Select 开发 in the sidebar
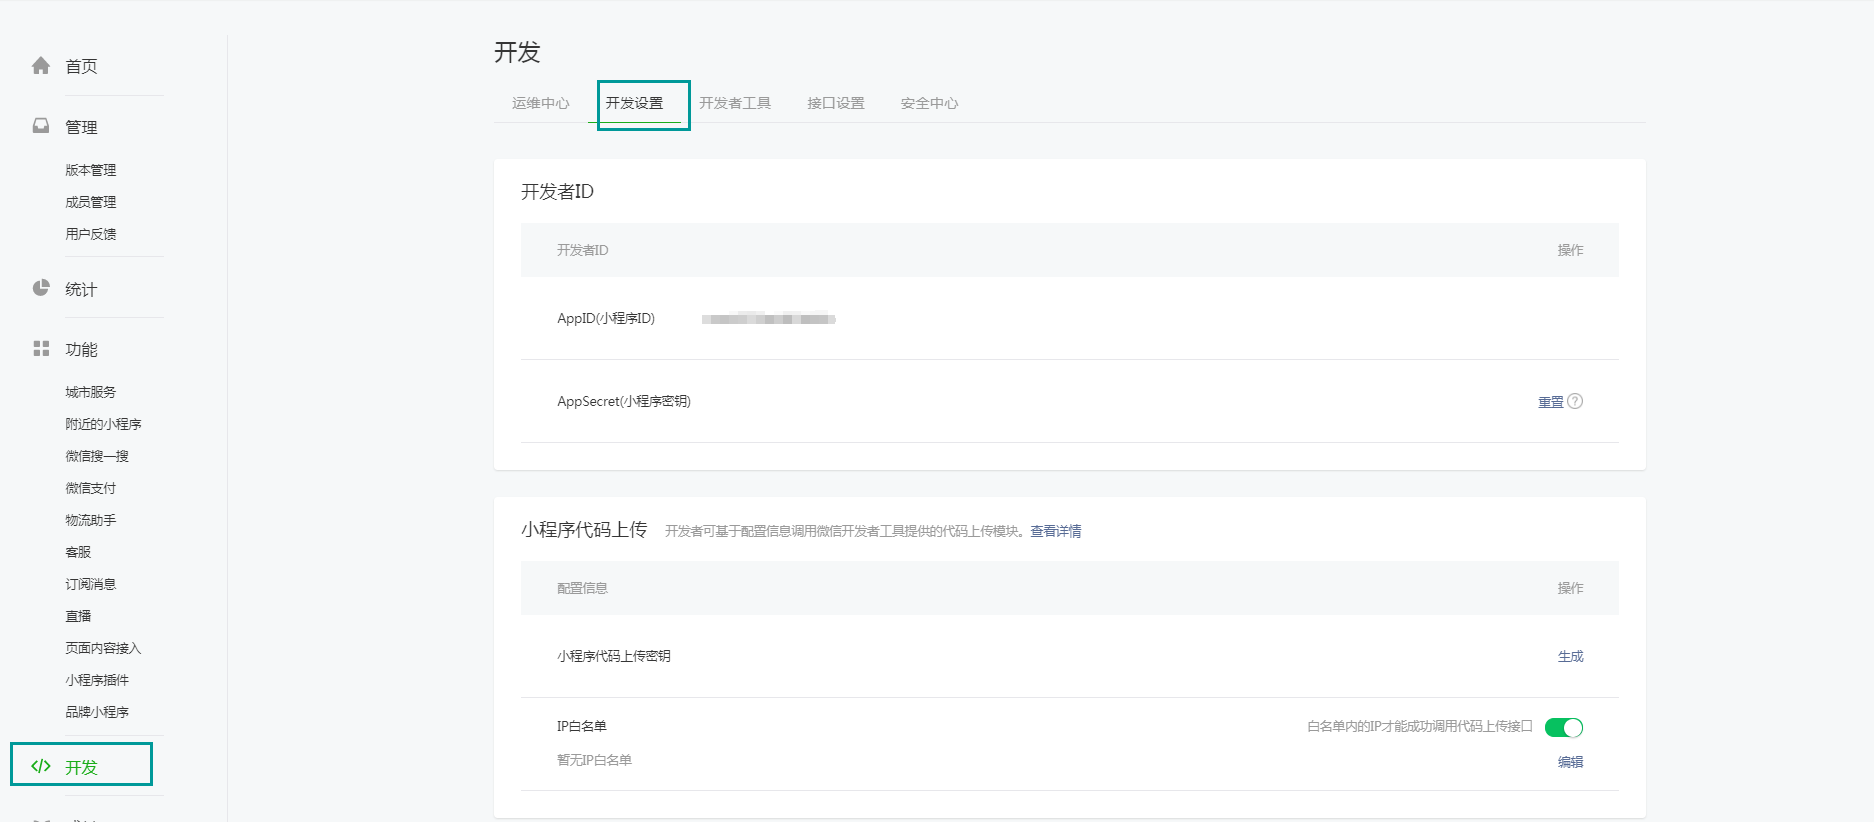 click(81, 767)
